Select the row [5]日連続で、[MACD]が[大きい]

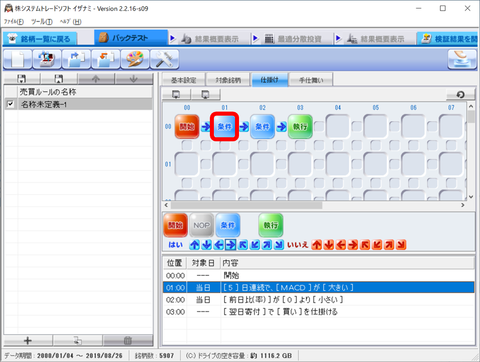319,287
